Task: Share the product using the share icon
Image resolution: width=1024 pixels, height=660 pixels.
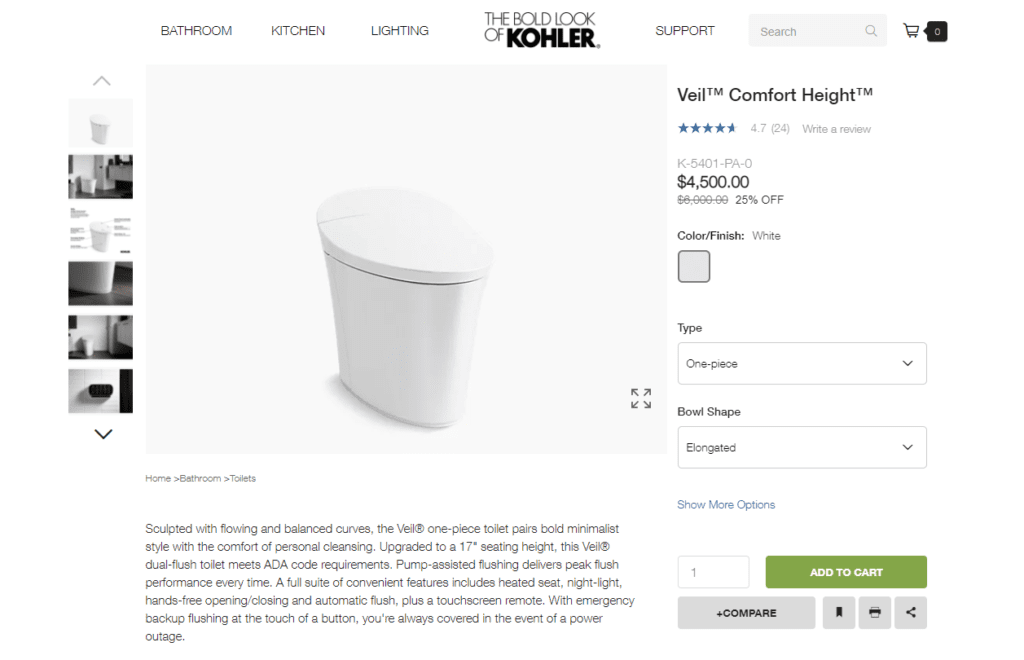Action: tap(910, 612)
